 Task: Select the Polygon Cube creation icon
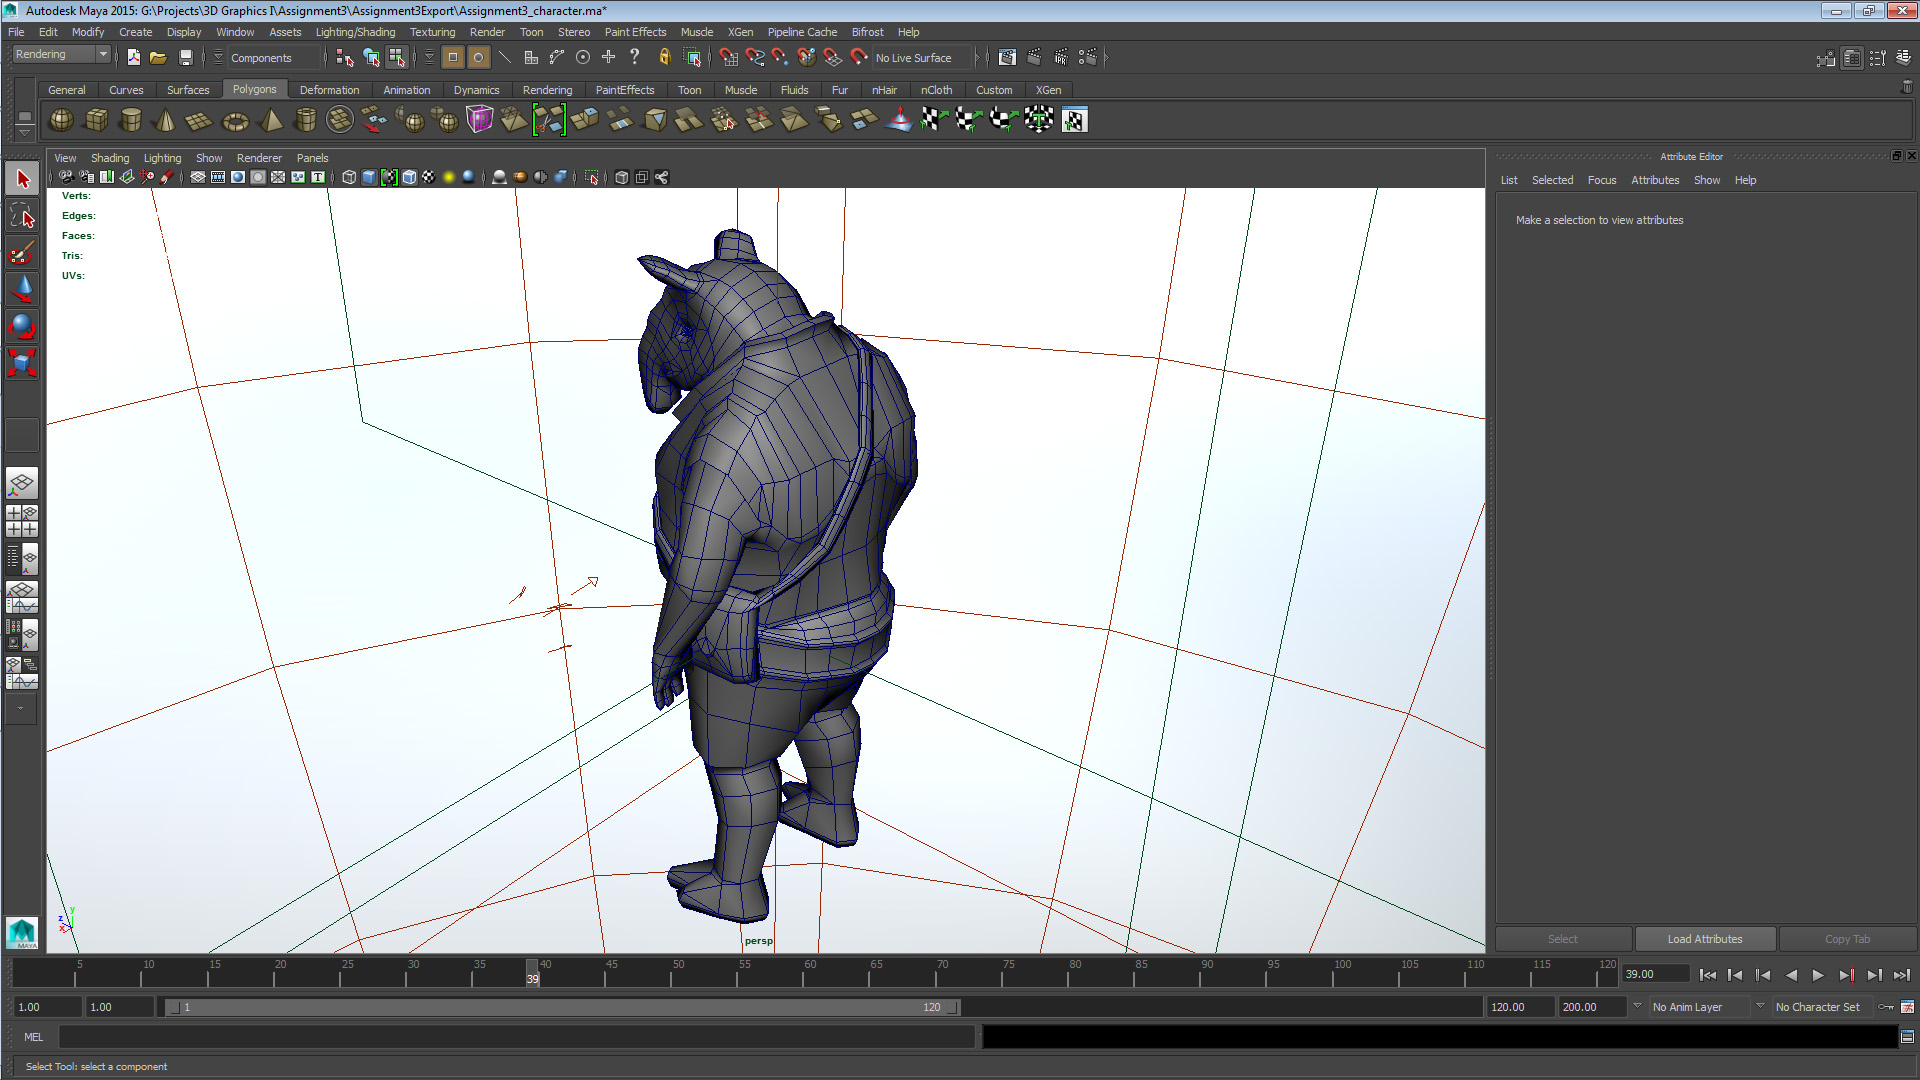pos(96,120)
